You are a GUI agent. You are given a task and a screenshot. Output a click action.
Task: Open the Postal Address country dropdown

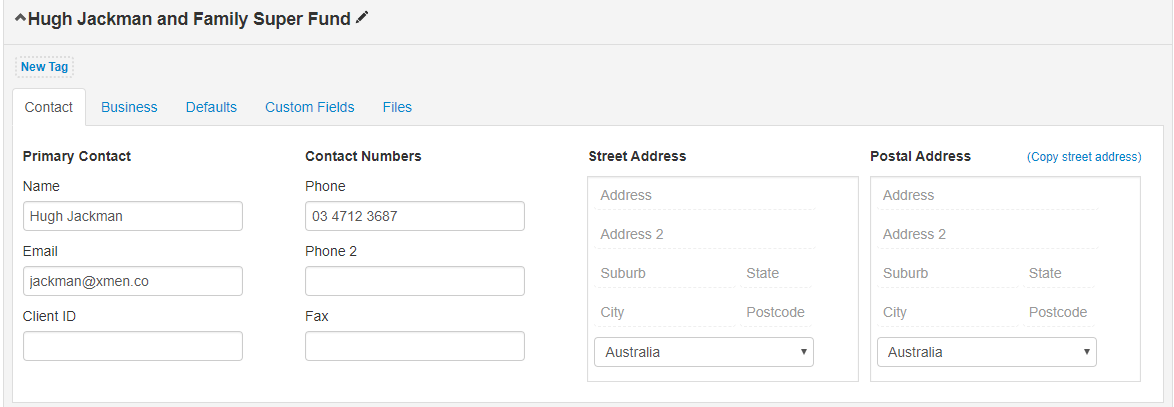coord(986,352)
